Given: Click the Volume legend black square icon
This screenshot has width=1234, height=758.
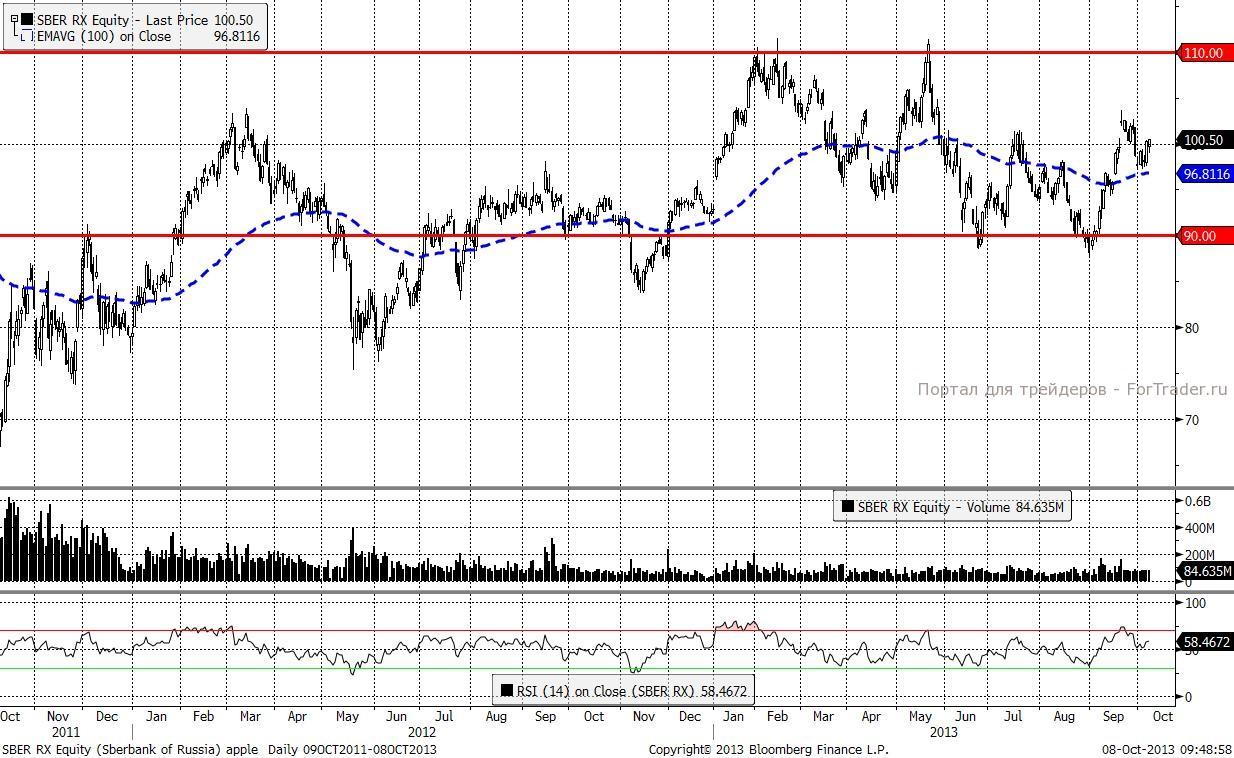Looking at the screenshot, I should tap(847, 507).
